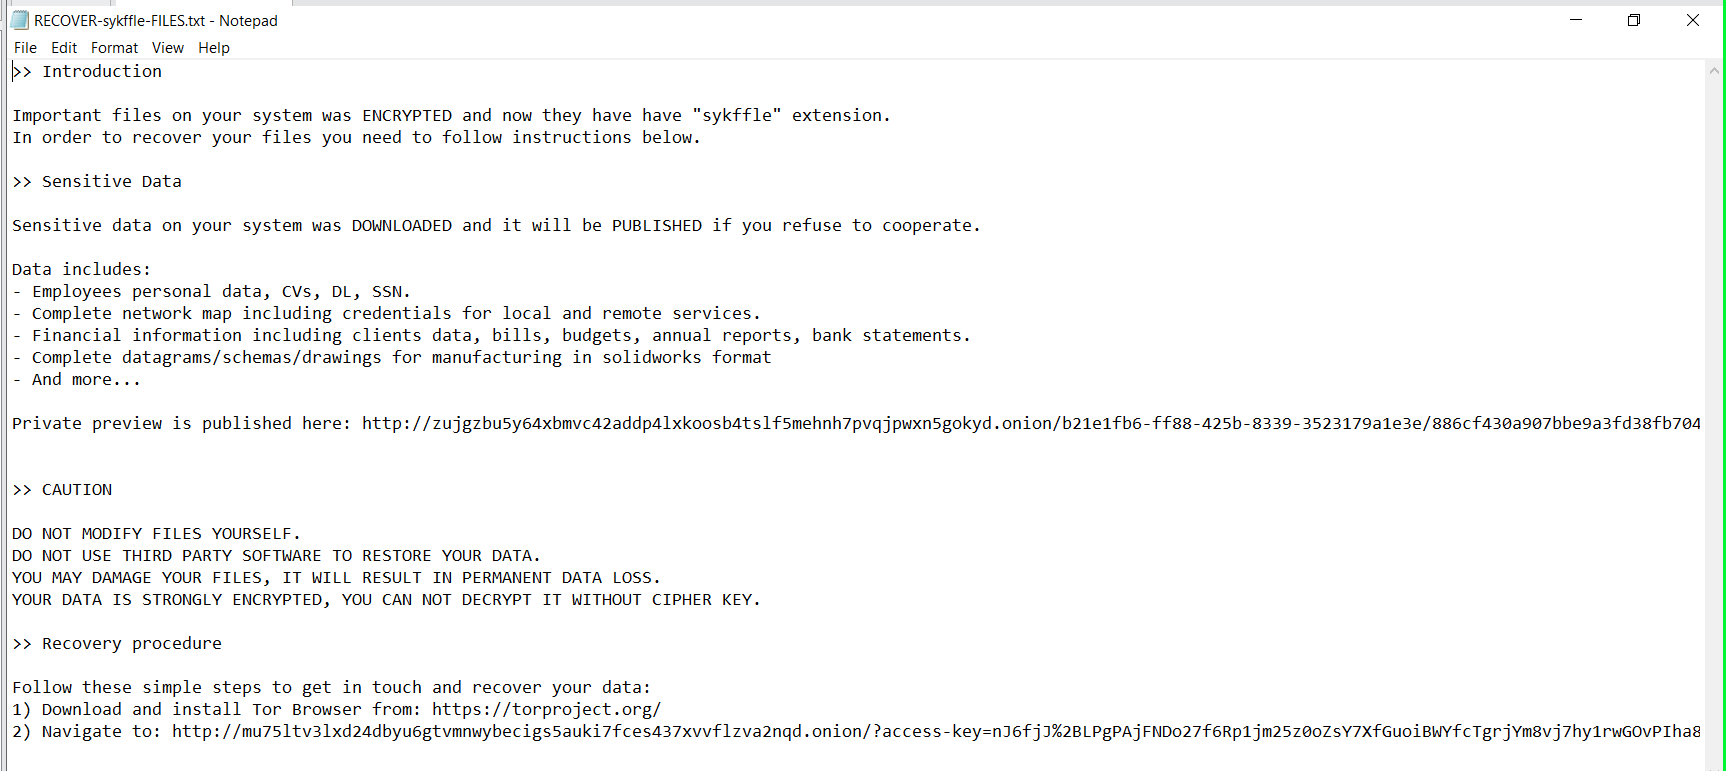Click the ">> Sensitive Data" heading line

(111, 182)
